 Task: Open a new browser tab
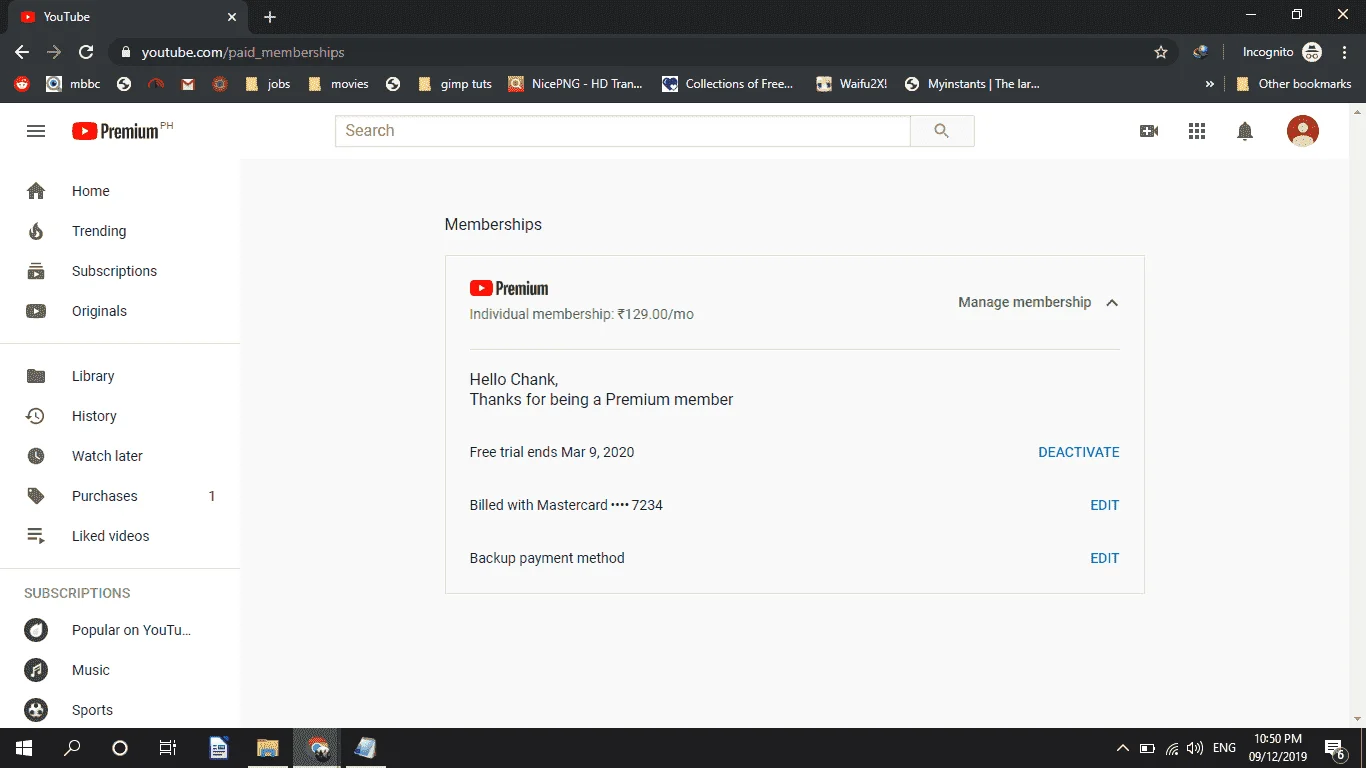(x=270, y=17)
